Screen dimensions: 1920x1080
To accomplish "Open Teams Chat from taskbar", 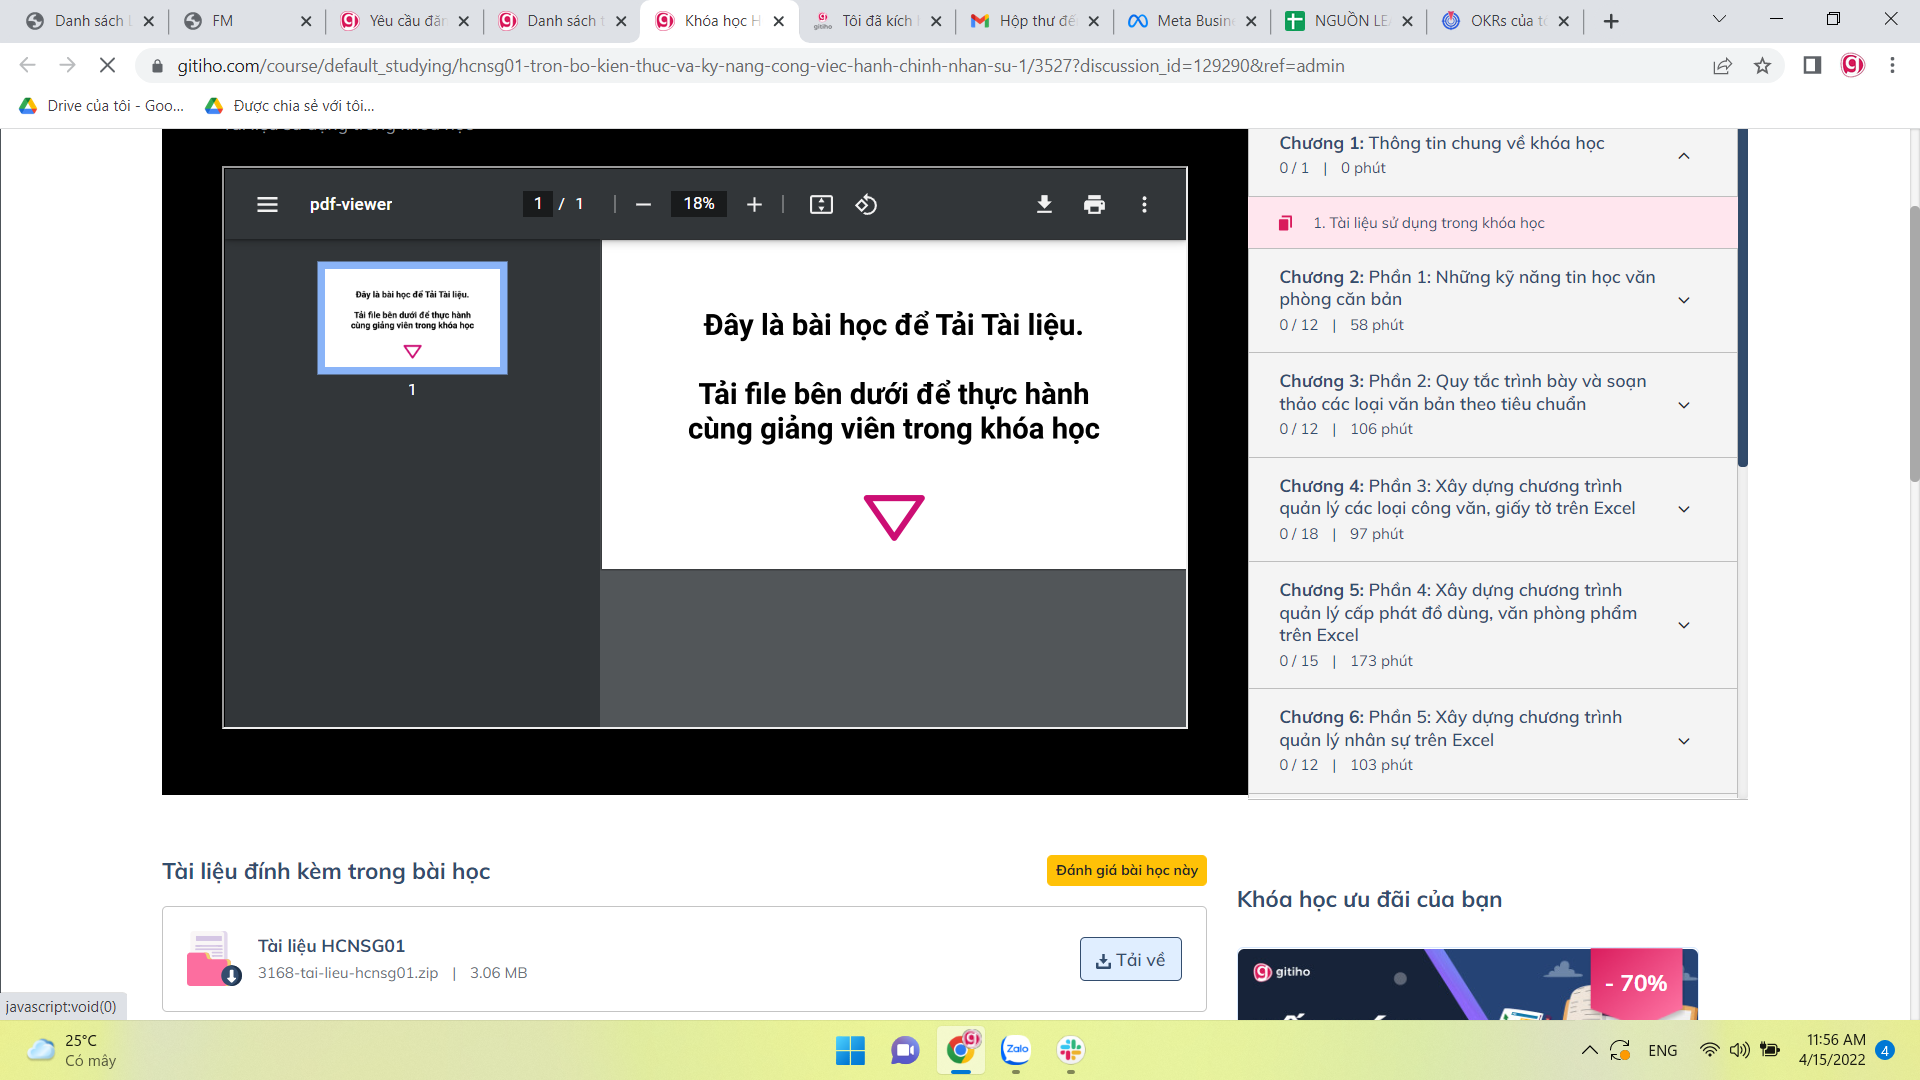I will click(x=905, y=1050).
